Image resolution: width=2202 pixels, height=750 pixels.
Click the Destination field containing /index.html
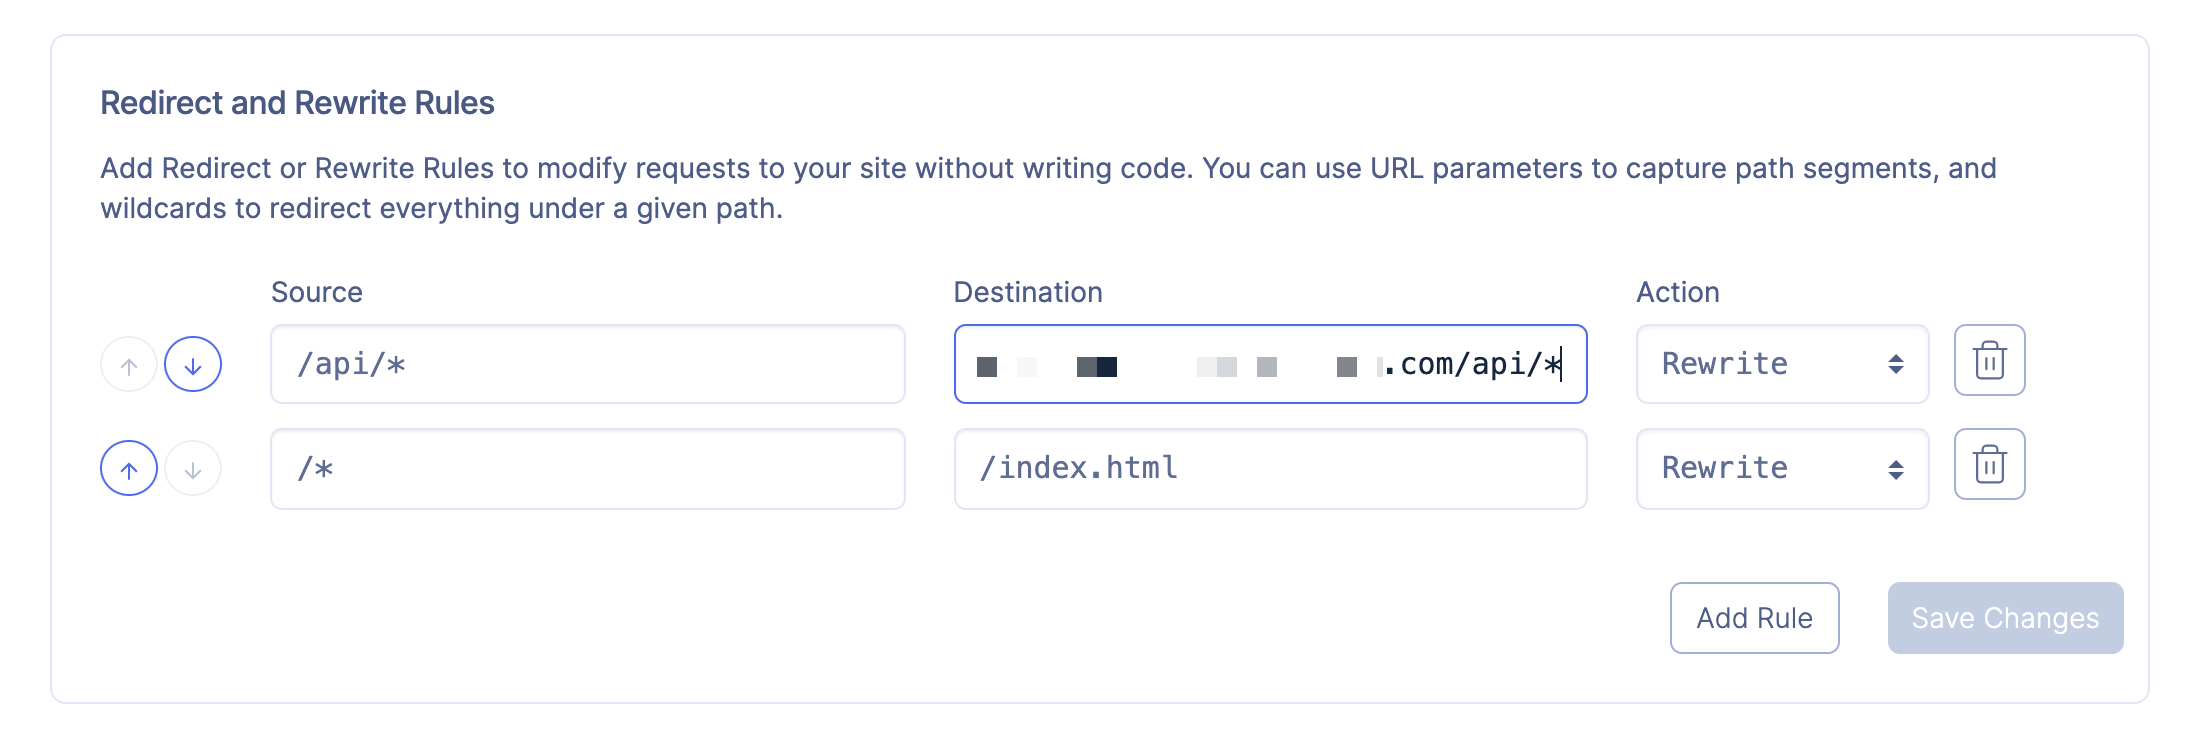click(1270, 468)
